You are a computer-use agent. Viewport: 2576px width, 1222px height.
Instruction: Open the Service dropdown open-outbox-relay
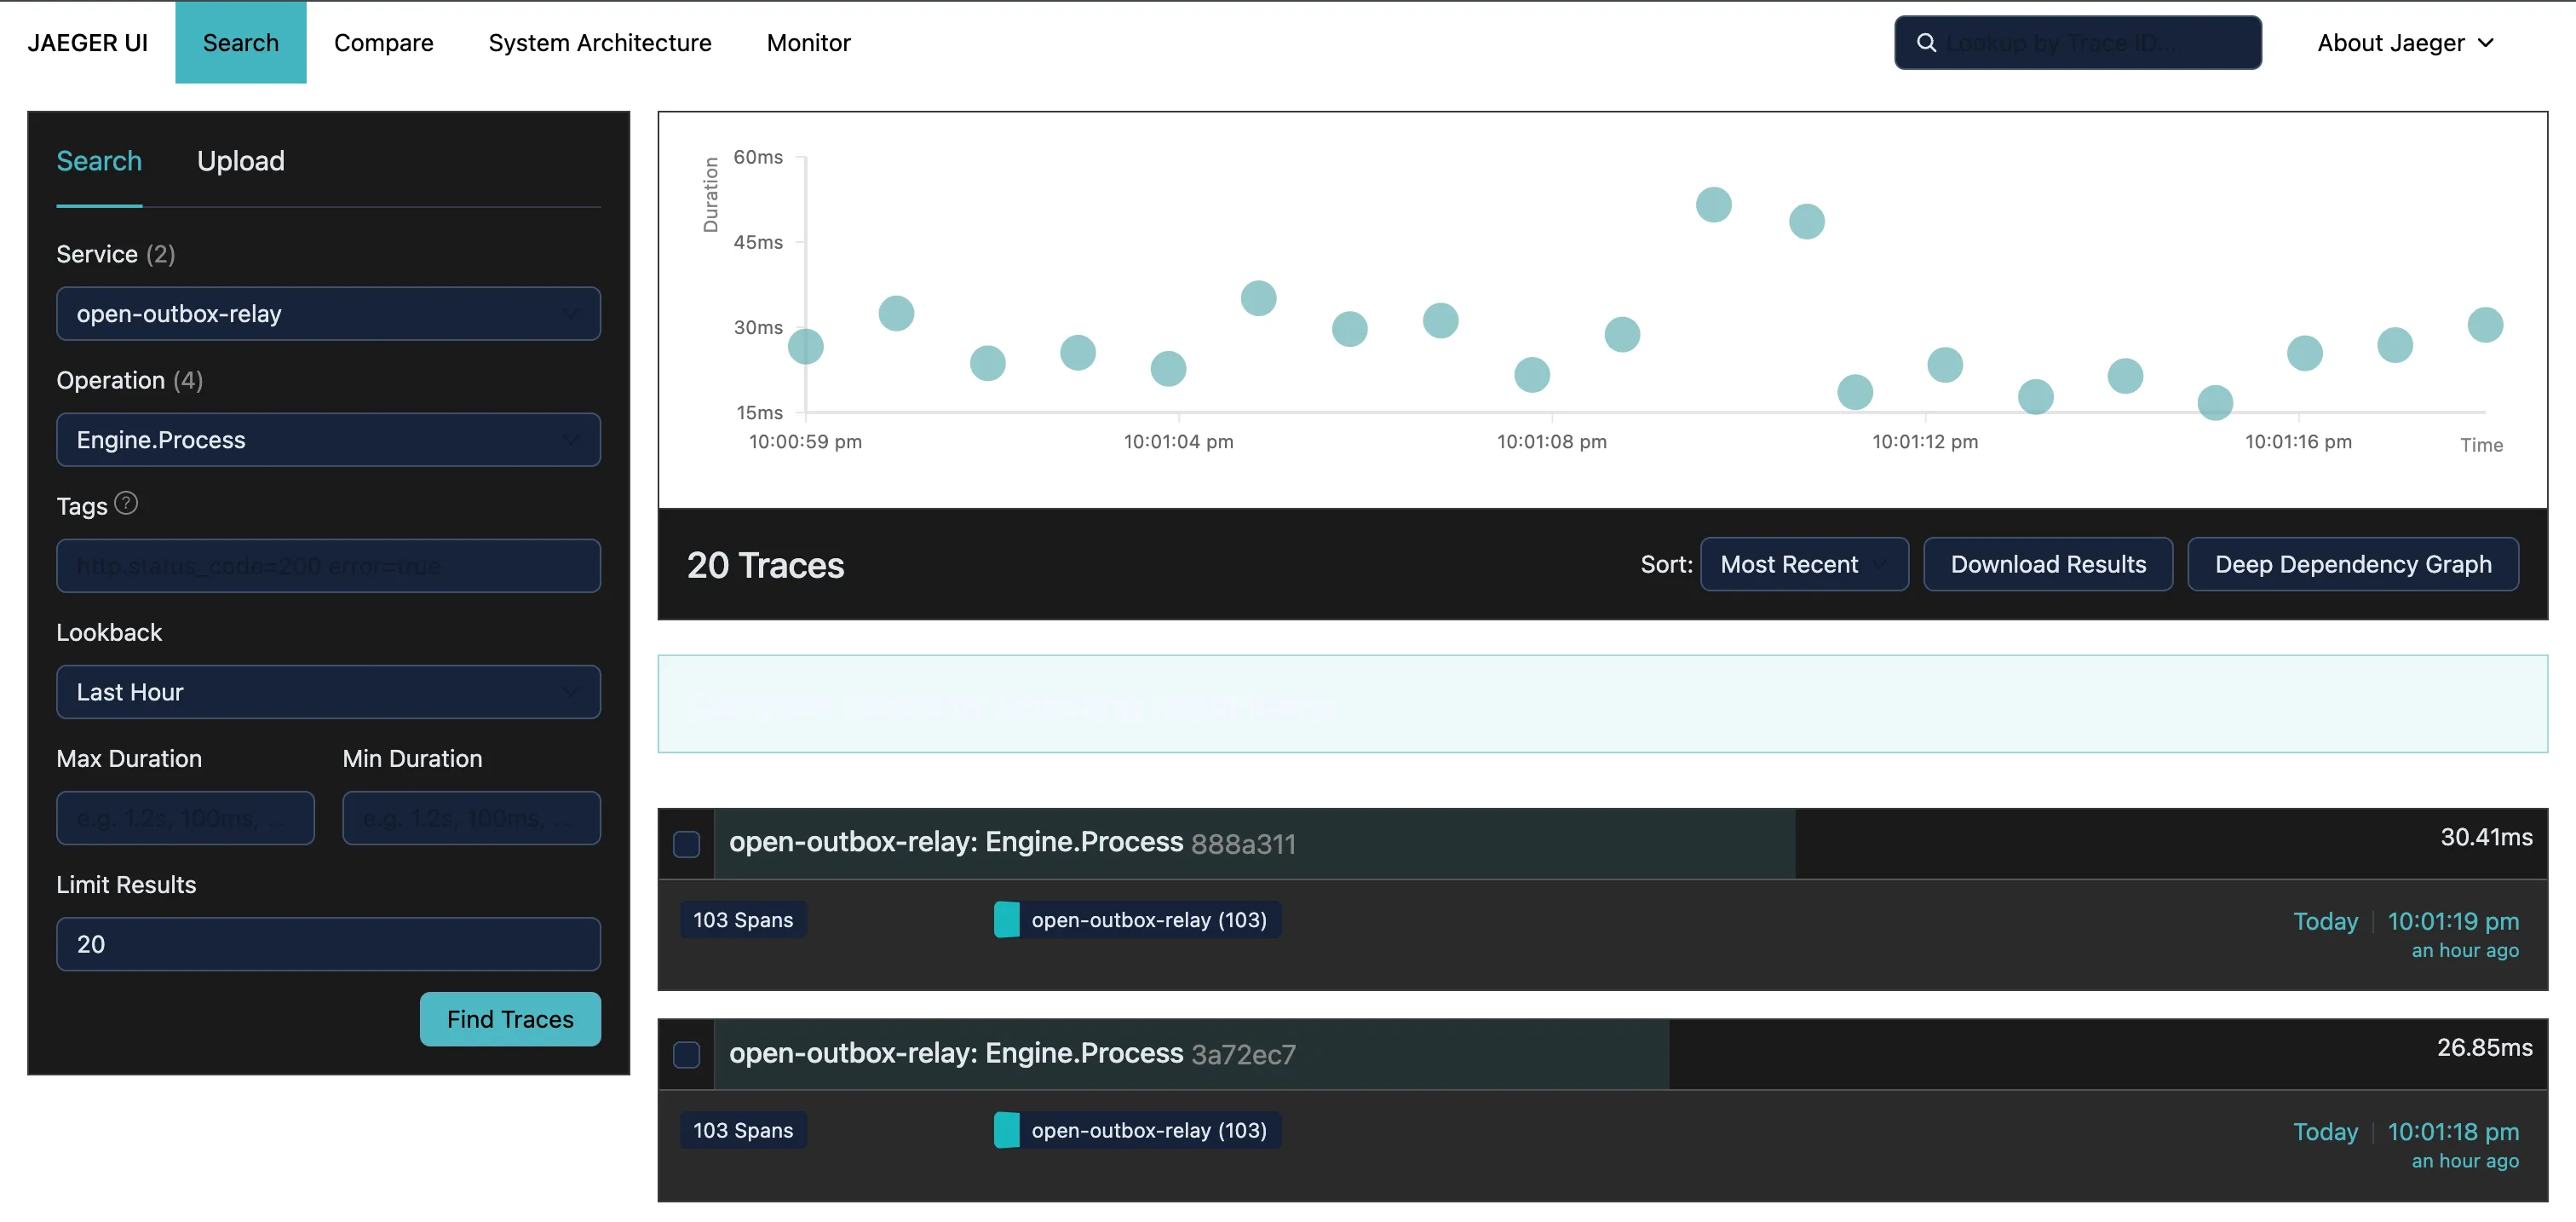coord(328,314)
